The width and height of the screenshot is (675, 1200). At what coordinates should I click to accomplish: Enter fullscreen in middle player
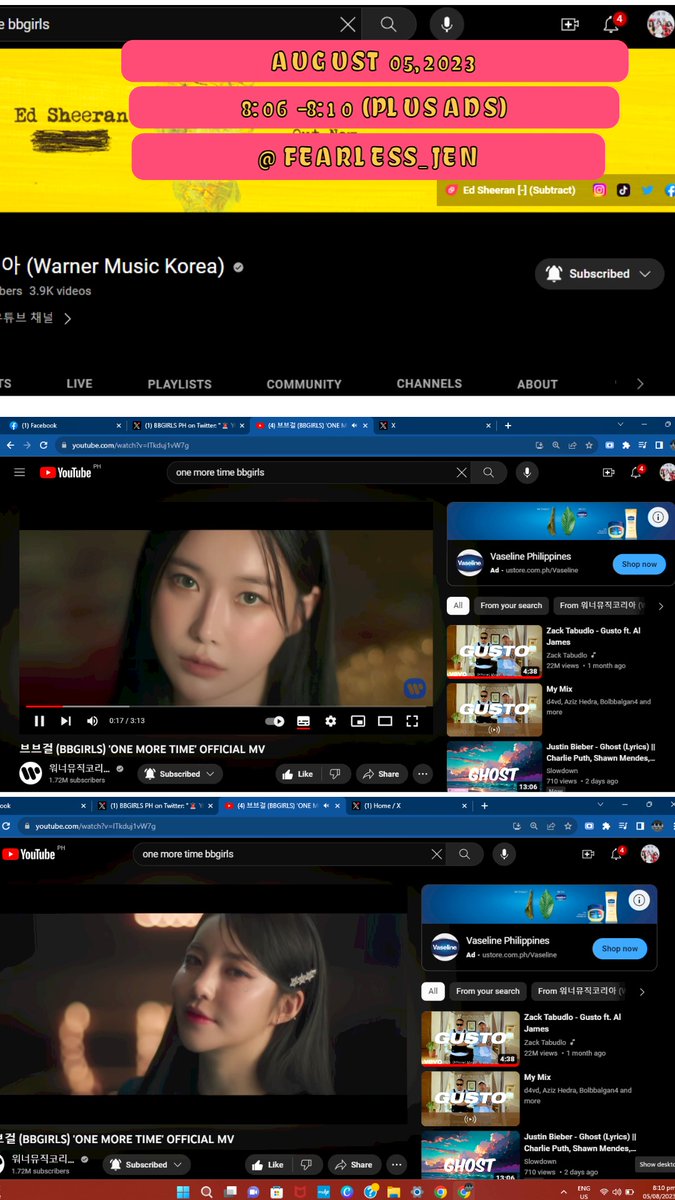[412, 721]
